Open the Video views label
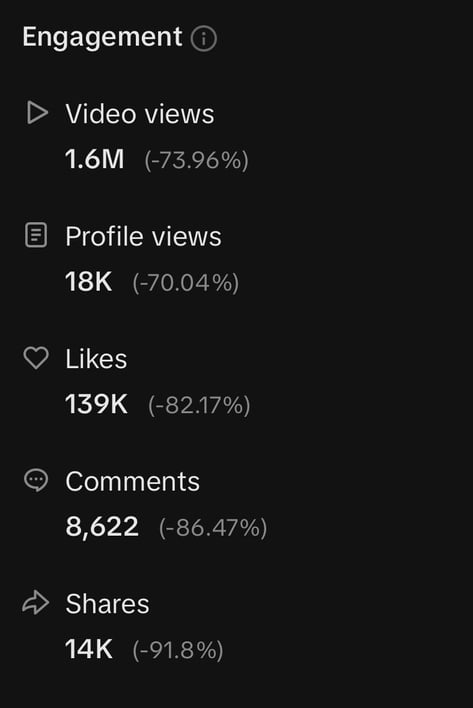The image size is (473, 708). (140, 114)
